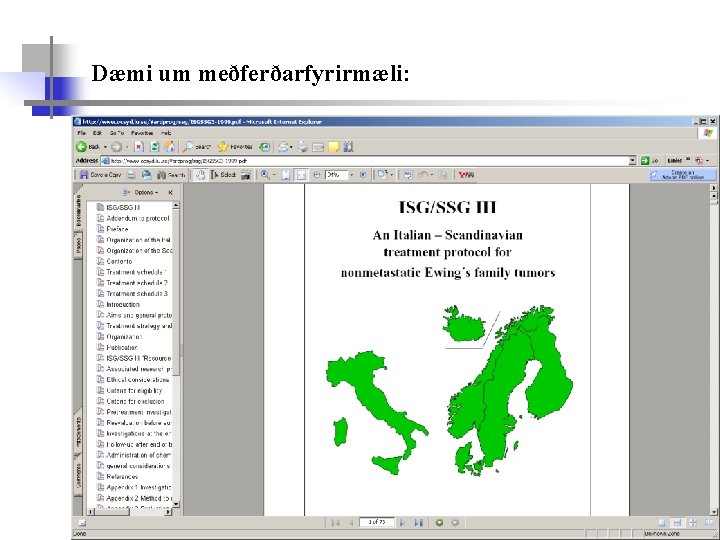Viewport: 720px width, 540px height.
Task: Open the Help menu
Action: coord(166,133)
